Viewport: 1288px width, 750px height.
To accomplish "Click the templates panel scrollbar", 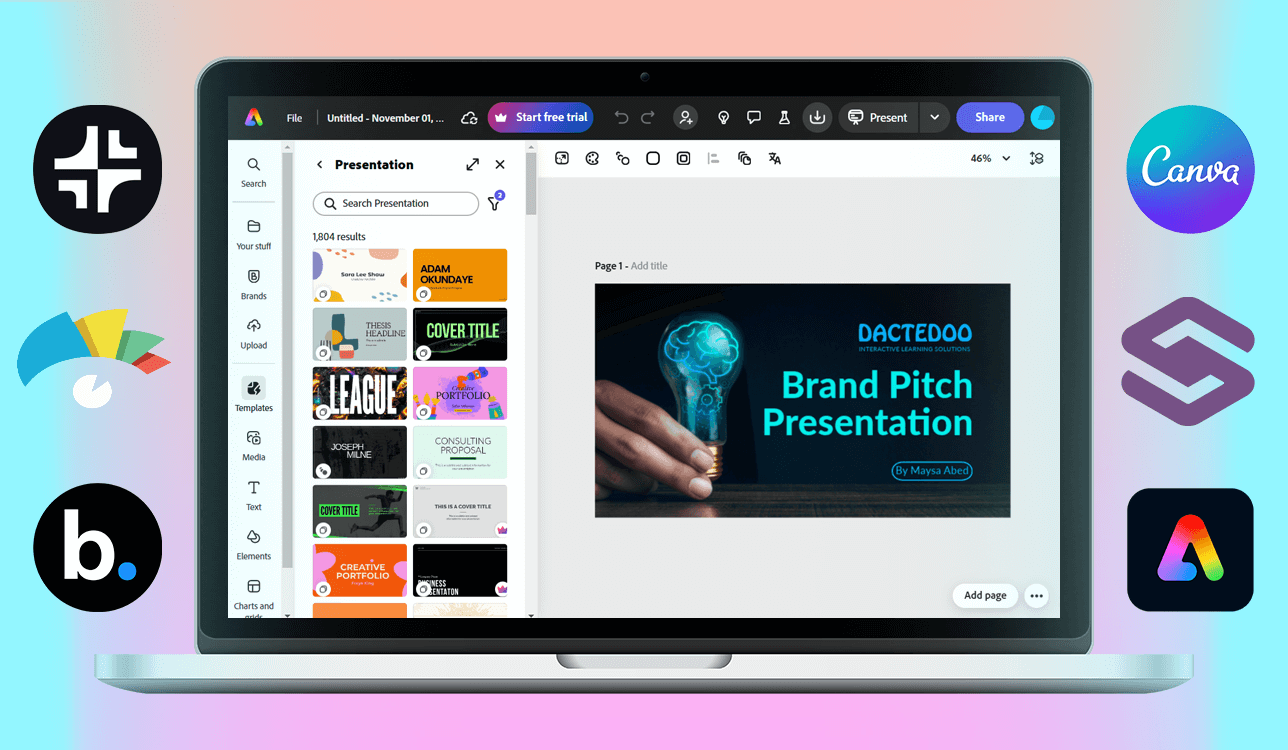I will click(531, 183).
